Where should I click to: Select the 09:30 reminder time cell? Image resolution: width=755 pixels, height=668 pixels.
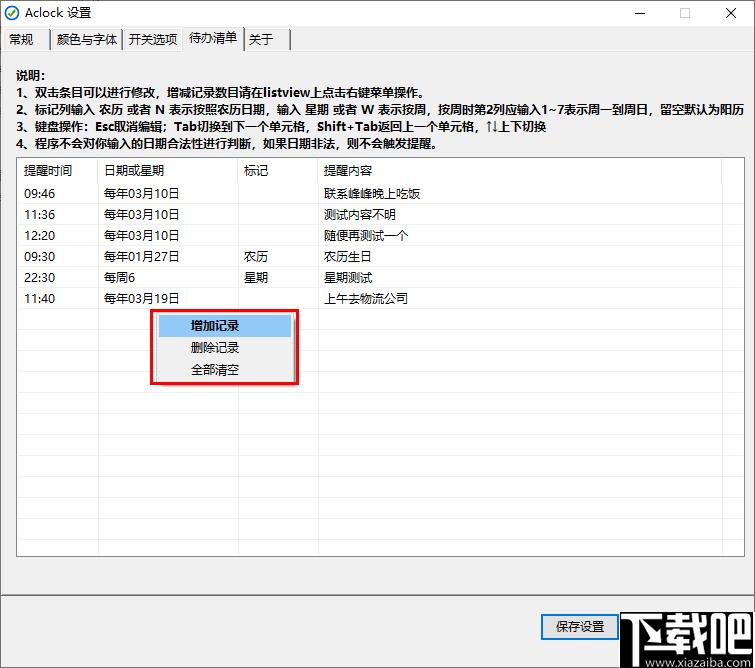[x=39, y=257]
